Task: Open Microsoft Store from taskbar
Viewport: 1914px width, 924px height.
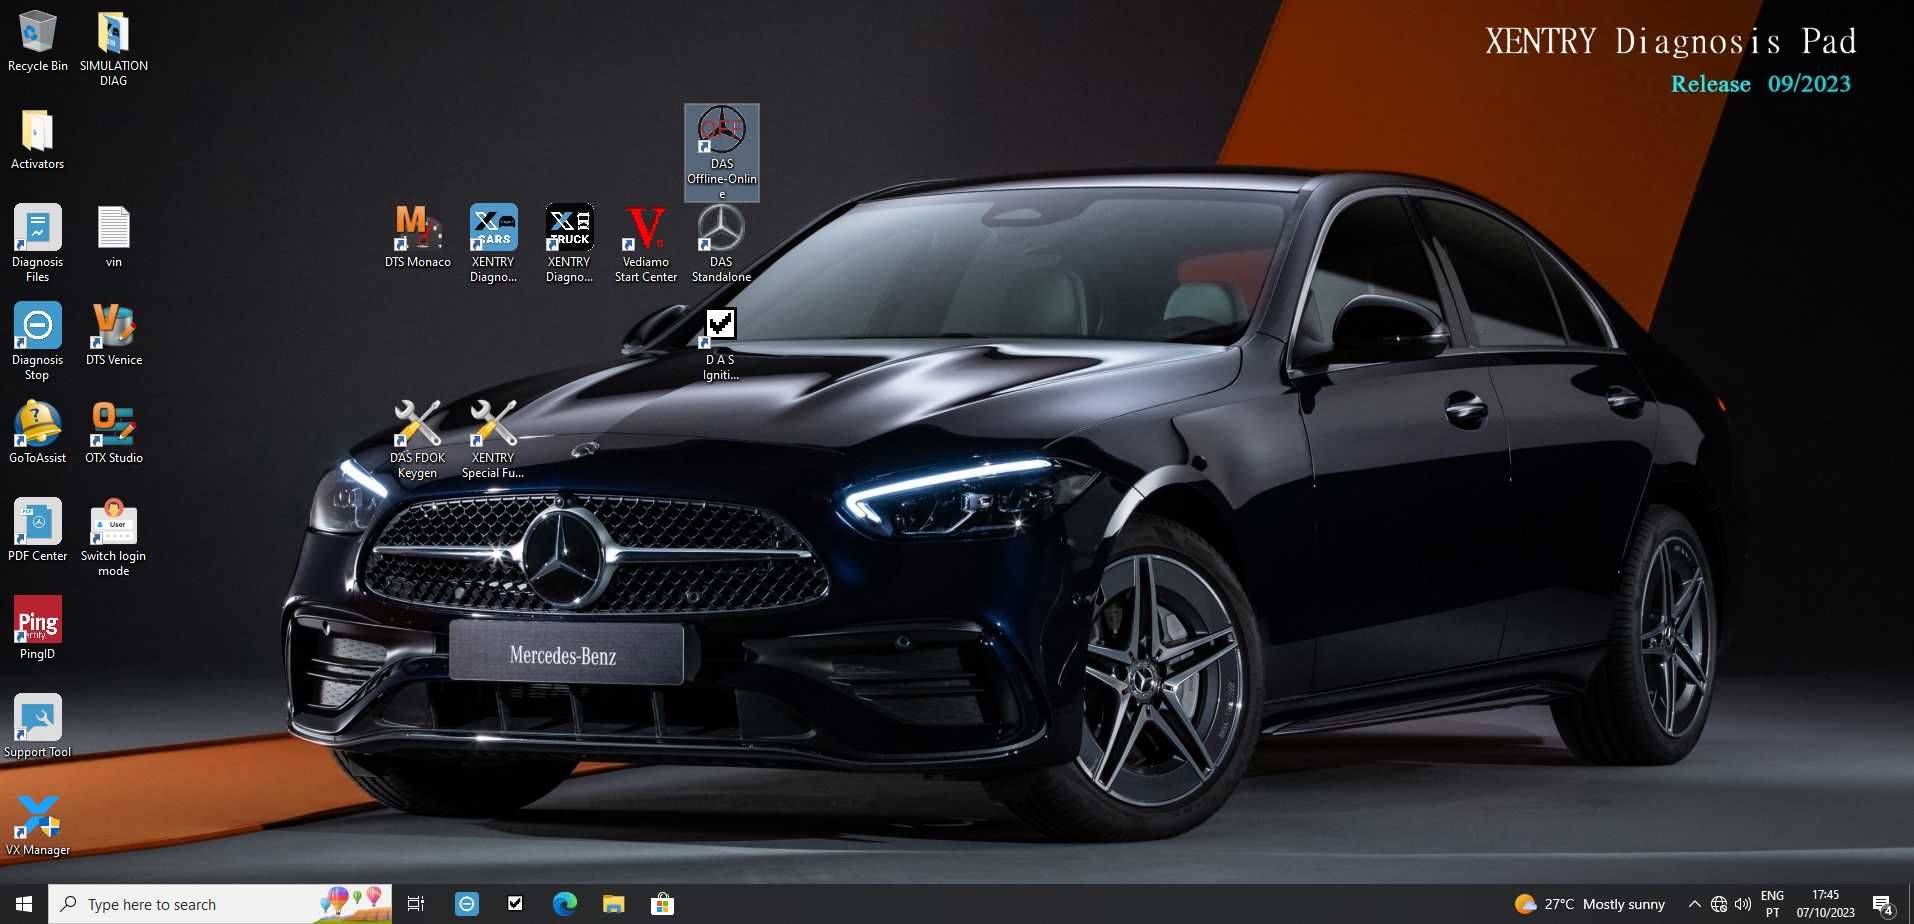Action: (x=662, y=904)
